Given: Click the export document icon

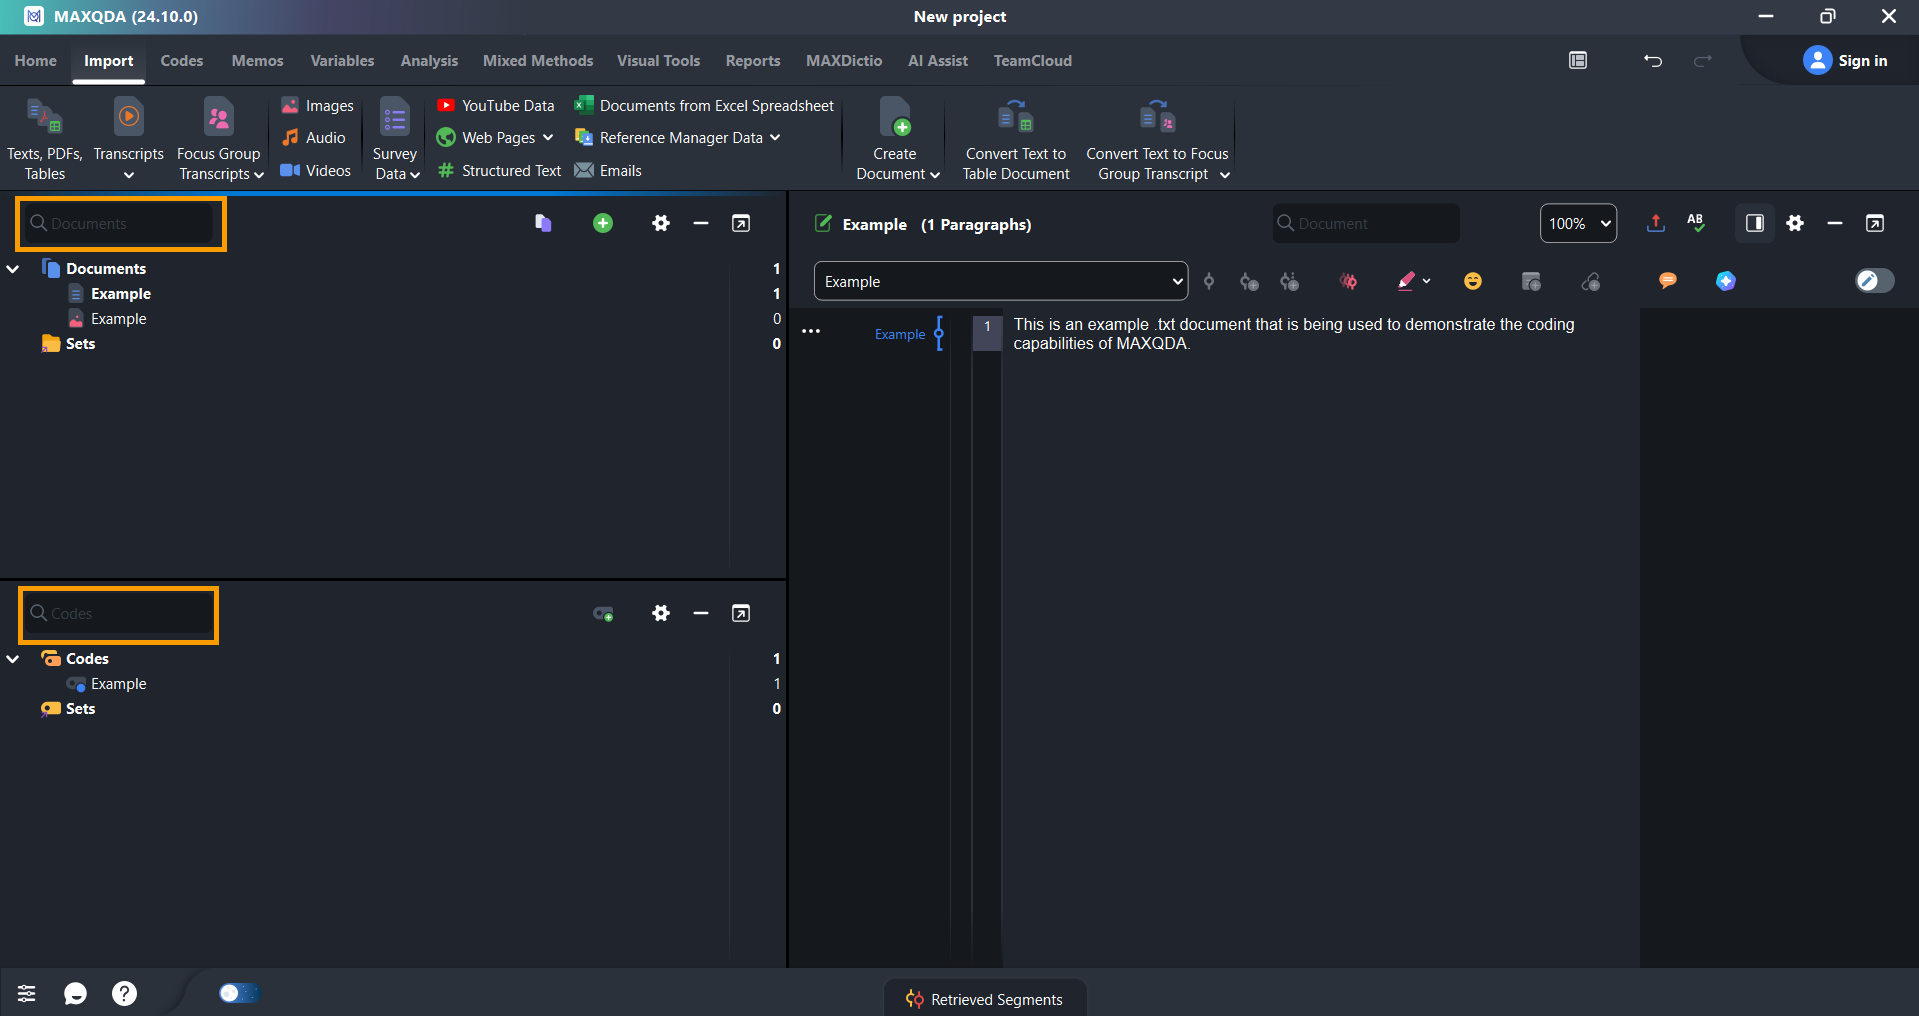Looking at the screenshot, I should pos(1655,223).
